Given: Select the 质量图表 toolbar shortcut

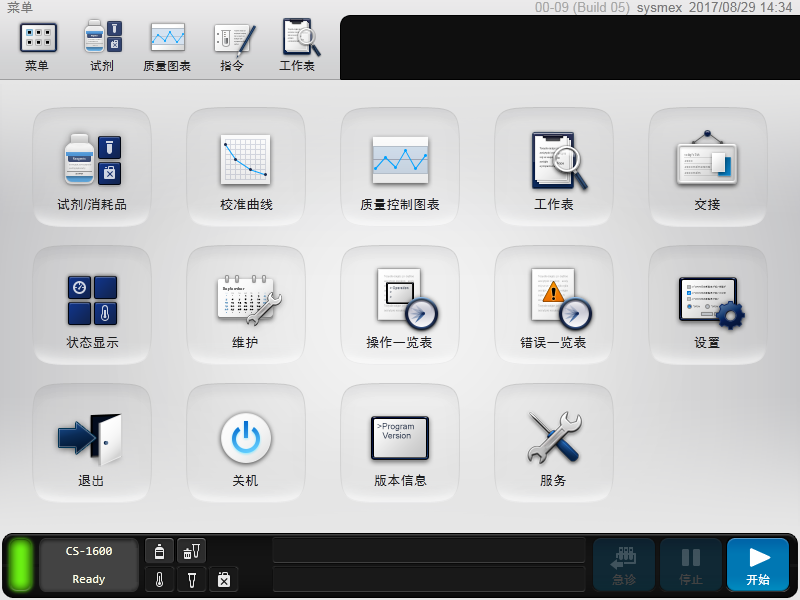Looking at the screenshot, I should pos(167,46).
